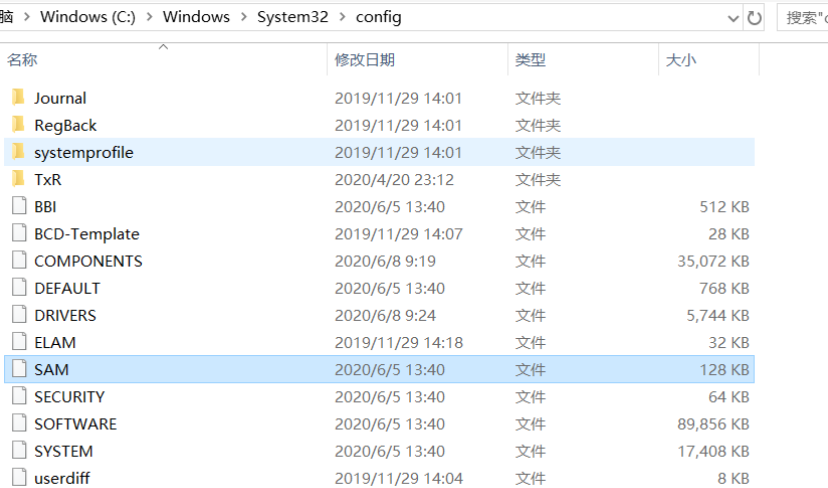Click the SECURITY file icon
Image resolution: width=828 pixels, height=488 pixels.
[x=19, y=396]
